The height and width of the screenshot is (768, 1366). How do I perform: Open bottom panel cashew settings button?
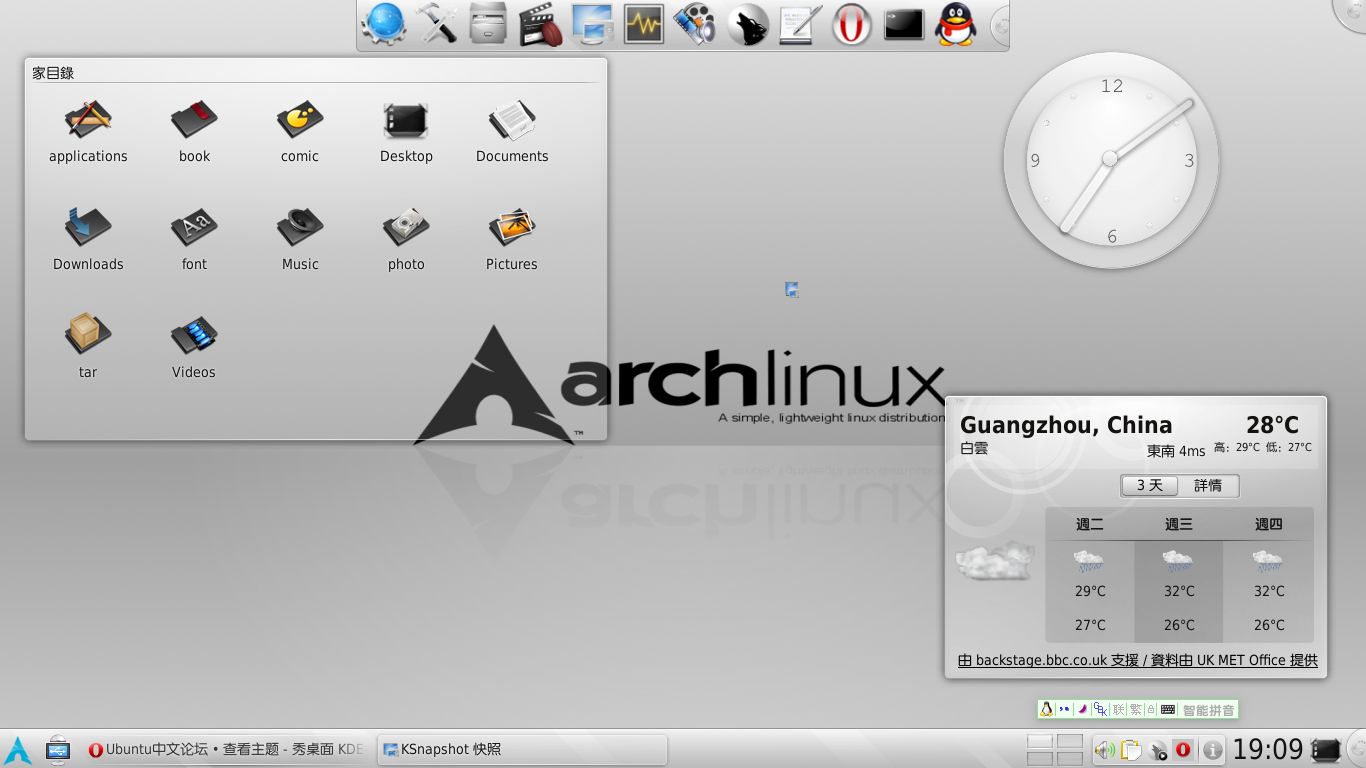pos(1356,749)
